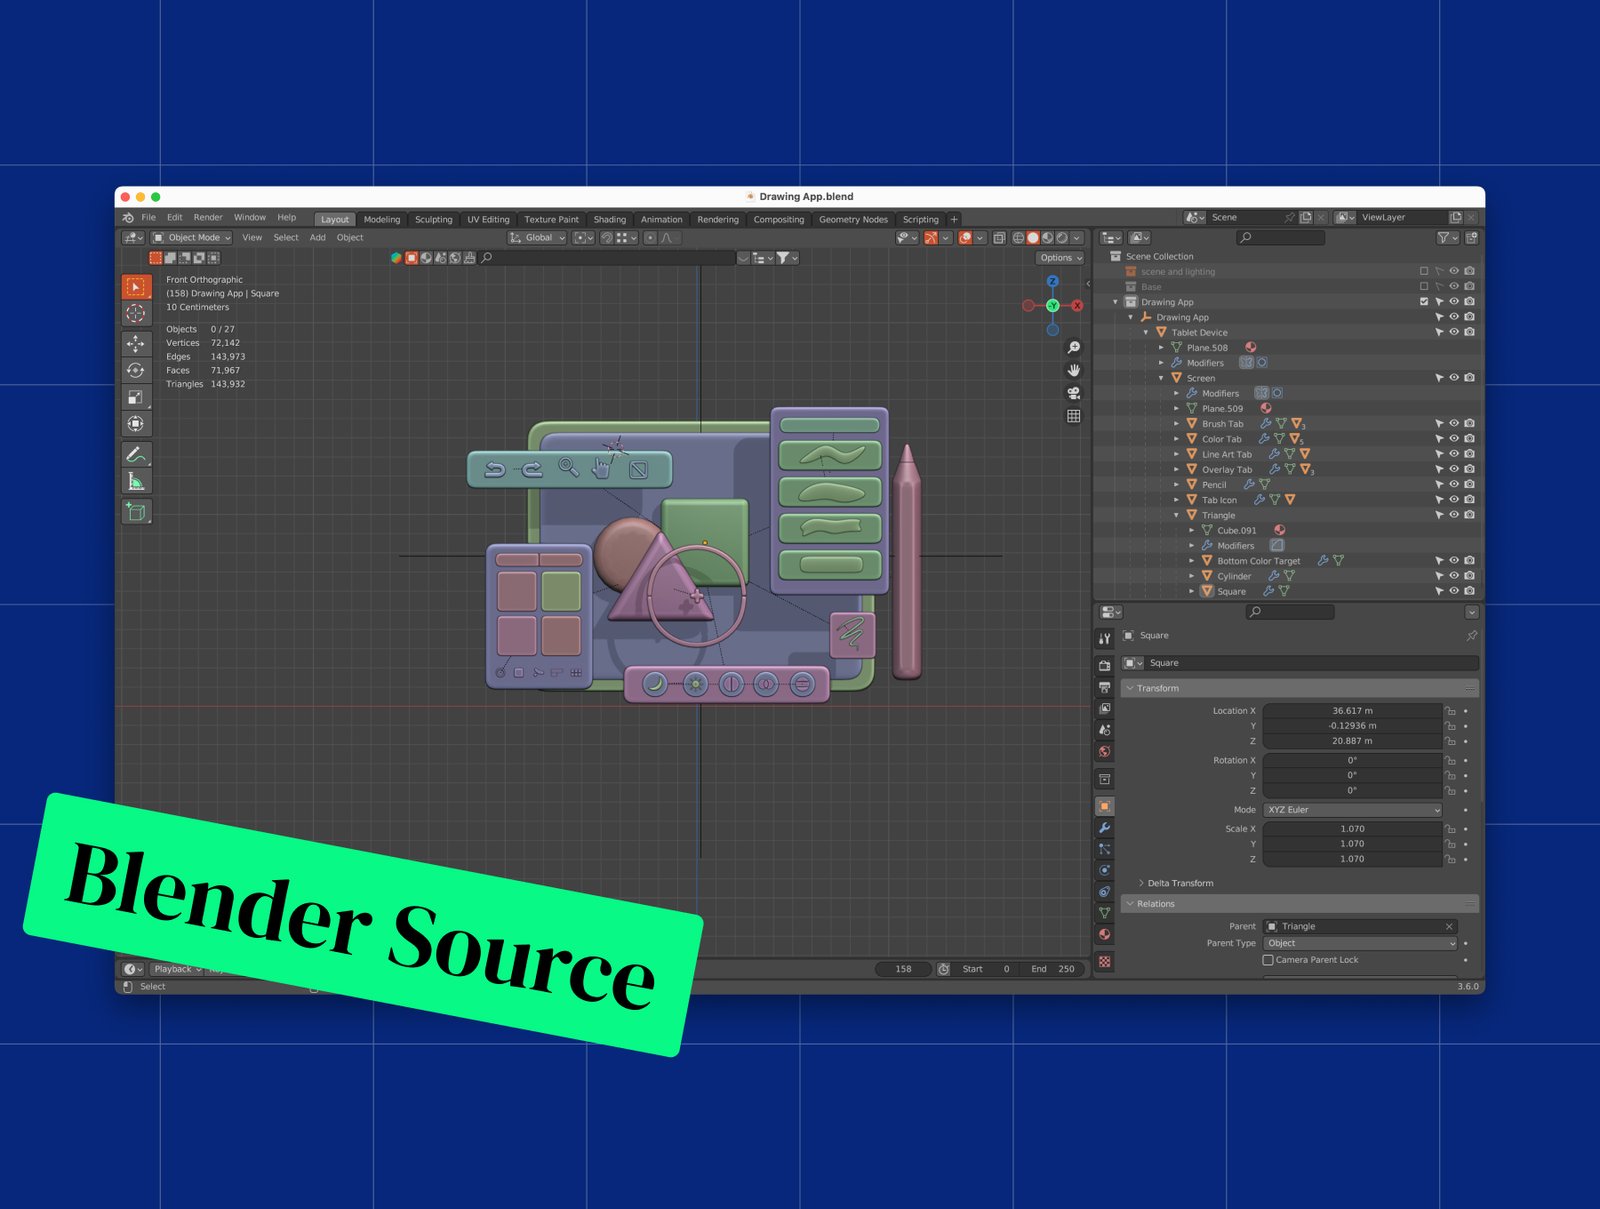Click the Add Cube tool icon
1600x1209 pixels.
[136, 512]
